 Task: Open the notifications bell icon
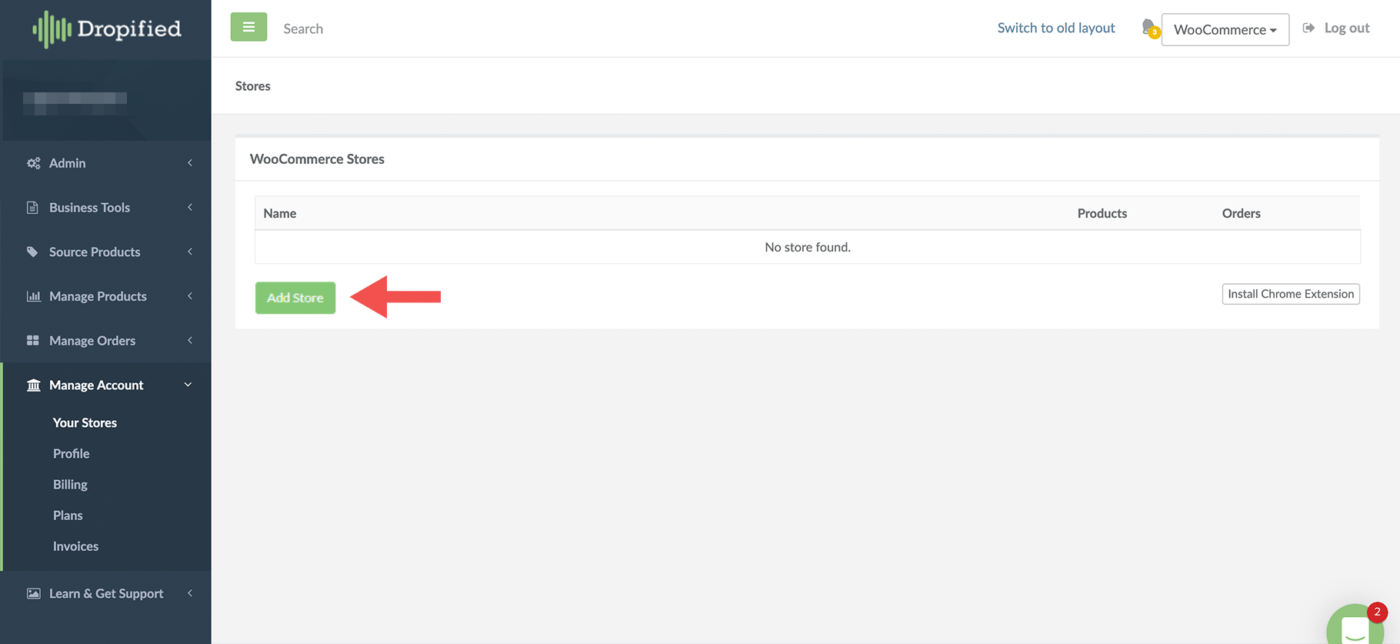point(1150,28)
